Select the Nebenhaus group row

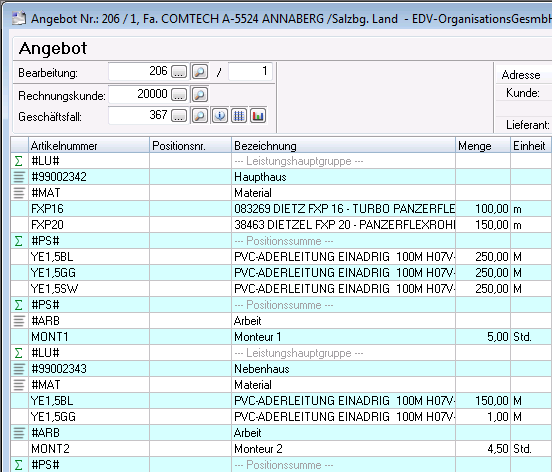point(281,369)
